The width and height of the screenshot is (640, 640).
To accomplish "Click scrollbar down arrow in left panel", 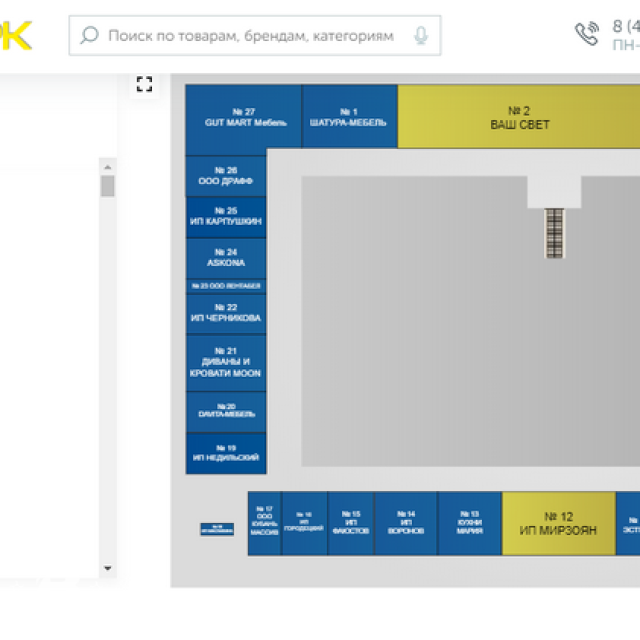I will point(108,568).
